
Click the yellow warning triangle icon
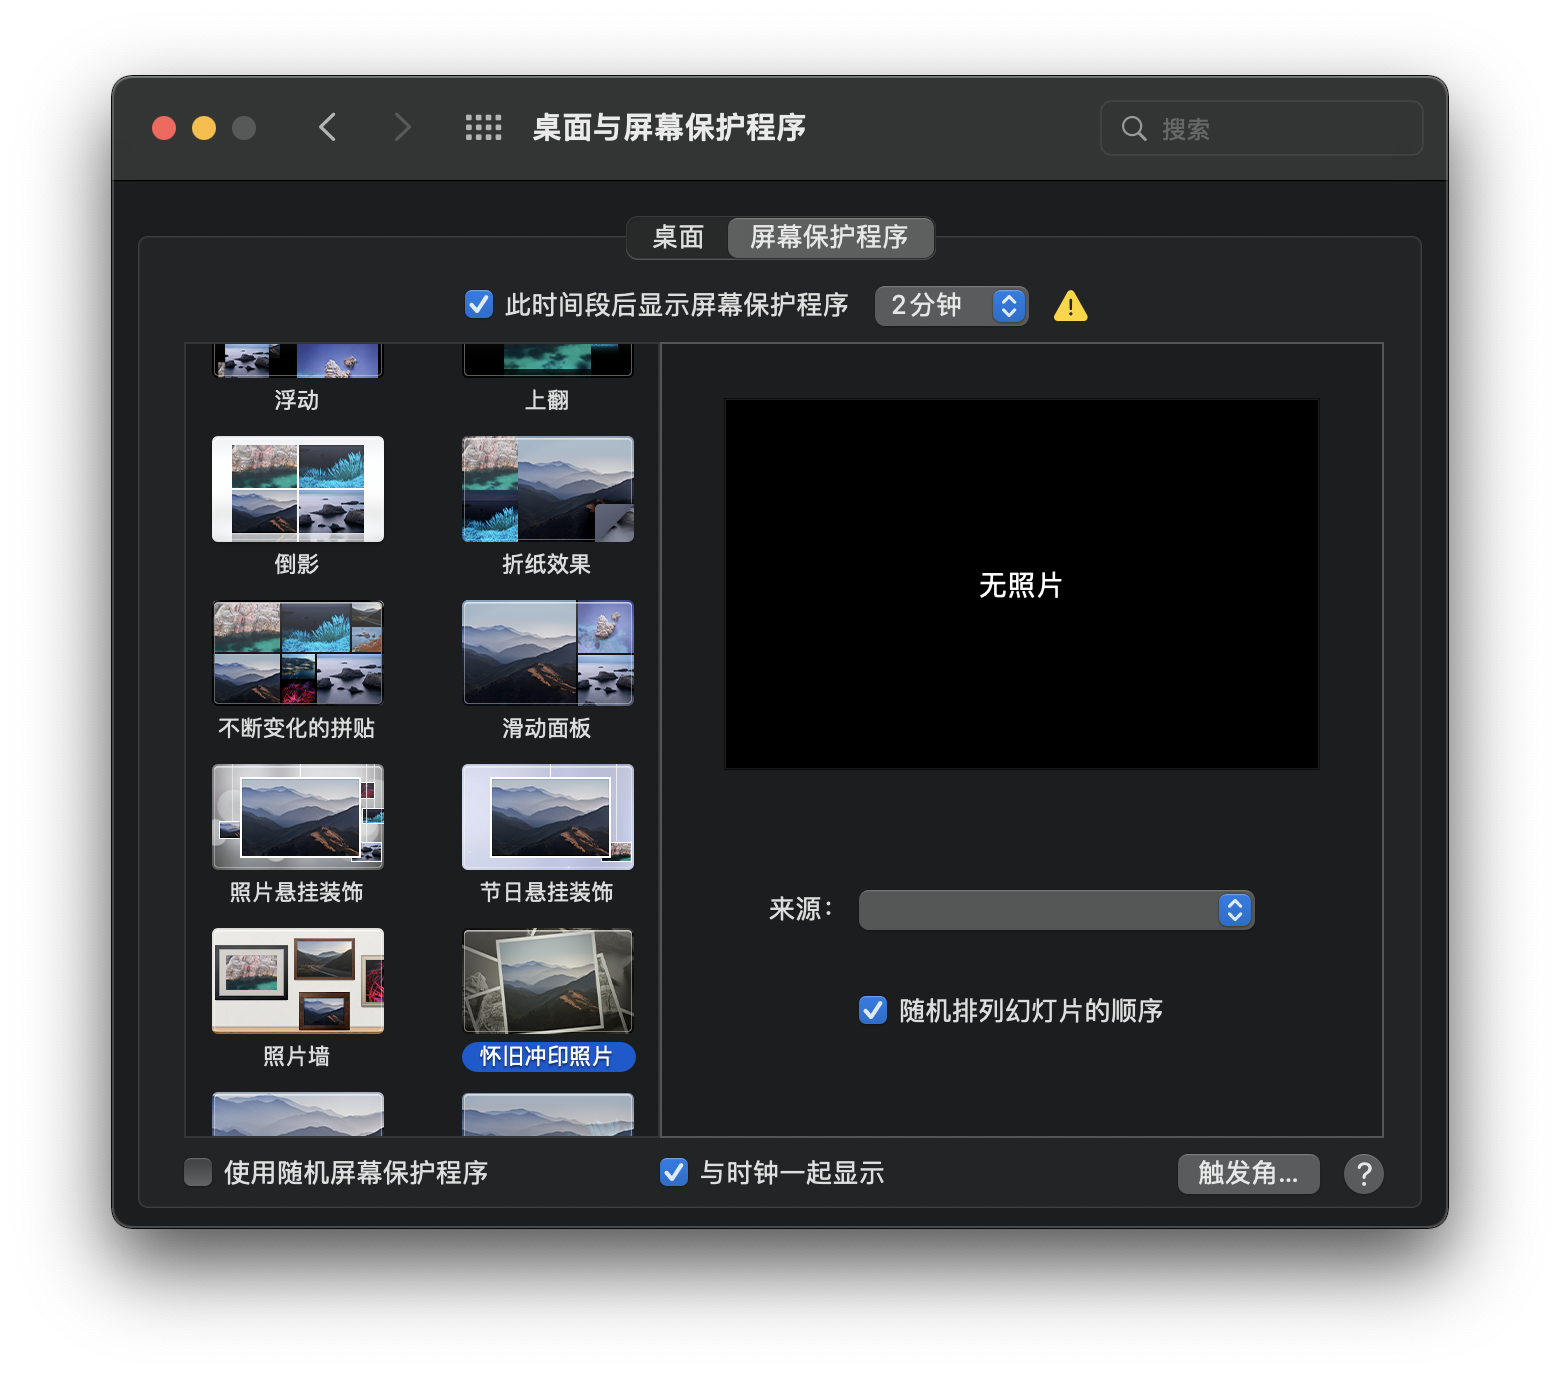[1070, 306]
